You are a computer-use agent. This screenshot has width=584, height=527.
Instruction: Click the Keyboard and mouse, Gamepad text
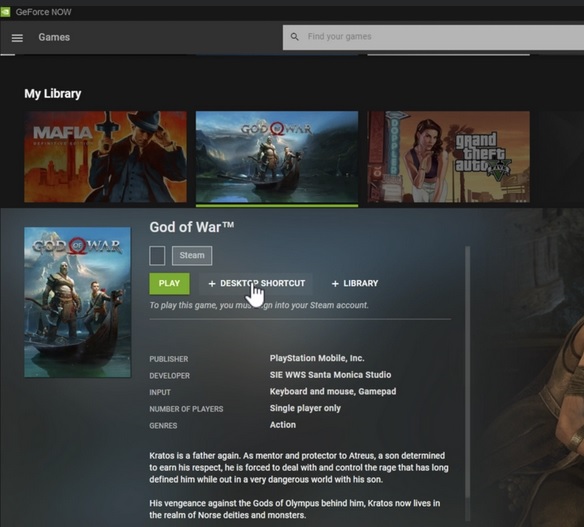[x=333, y=391]
